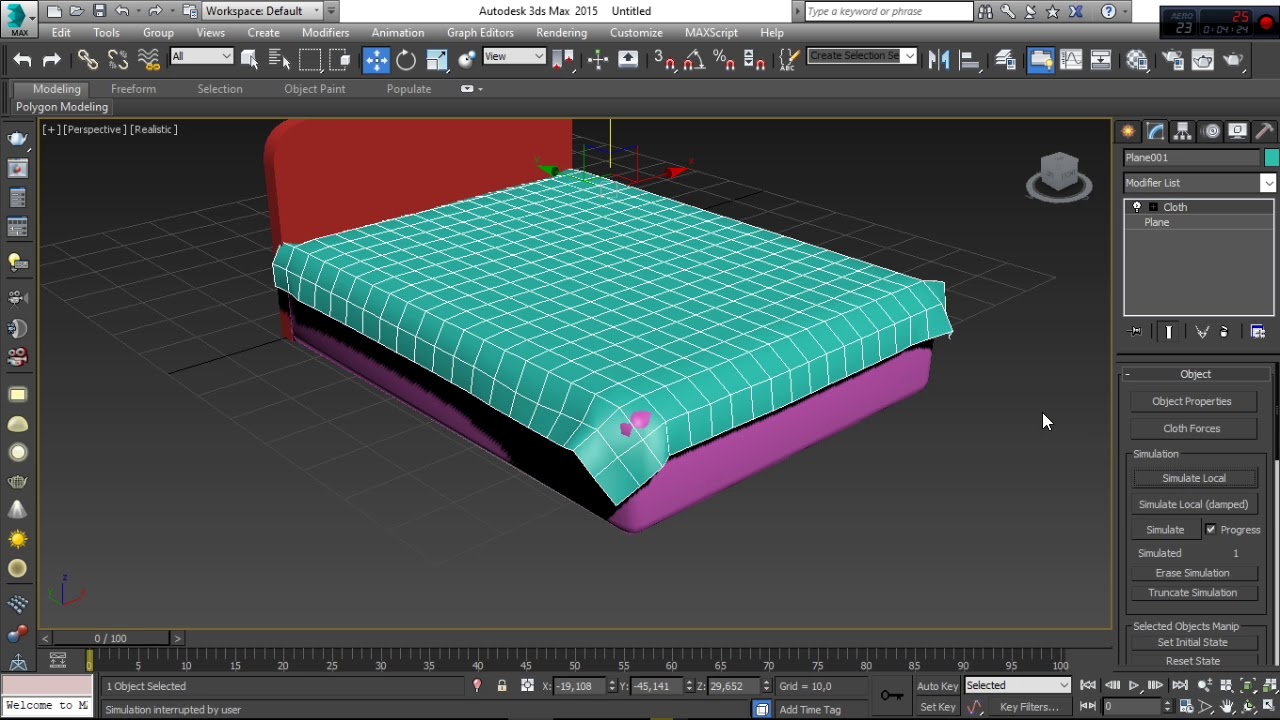Screen dimensions: 1280x720
Task: Click Configure Modifier Sets icon
Action: coord(1258,332)
